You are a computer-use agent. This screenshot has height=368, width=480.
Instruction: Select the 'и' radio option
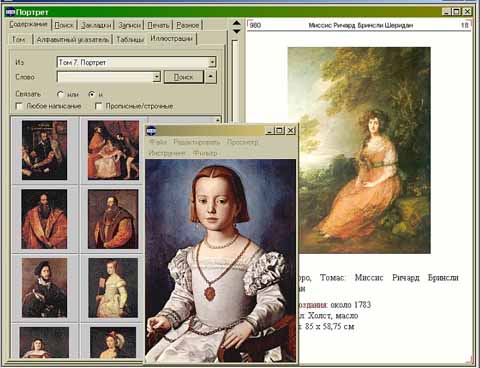click(91, 94)
